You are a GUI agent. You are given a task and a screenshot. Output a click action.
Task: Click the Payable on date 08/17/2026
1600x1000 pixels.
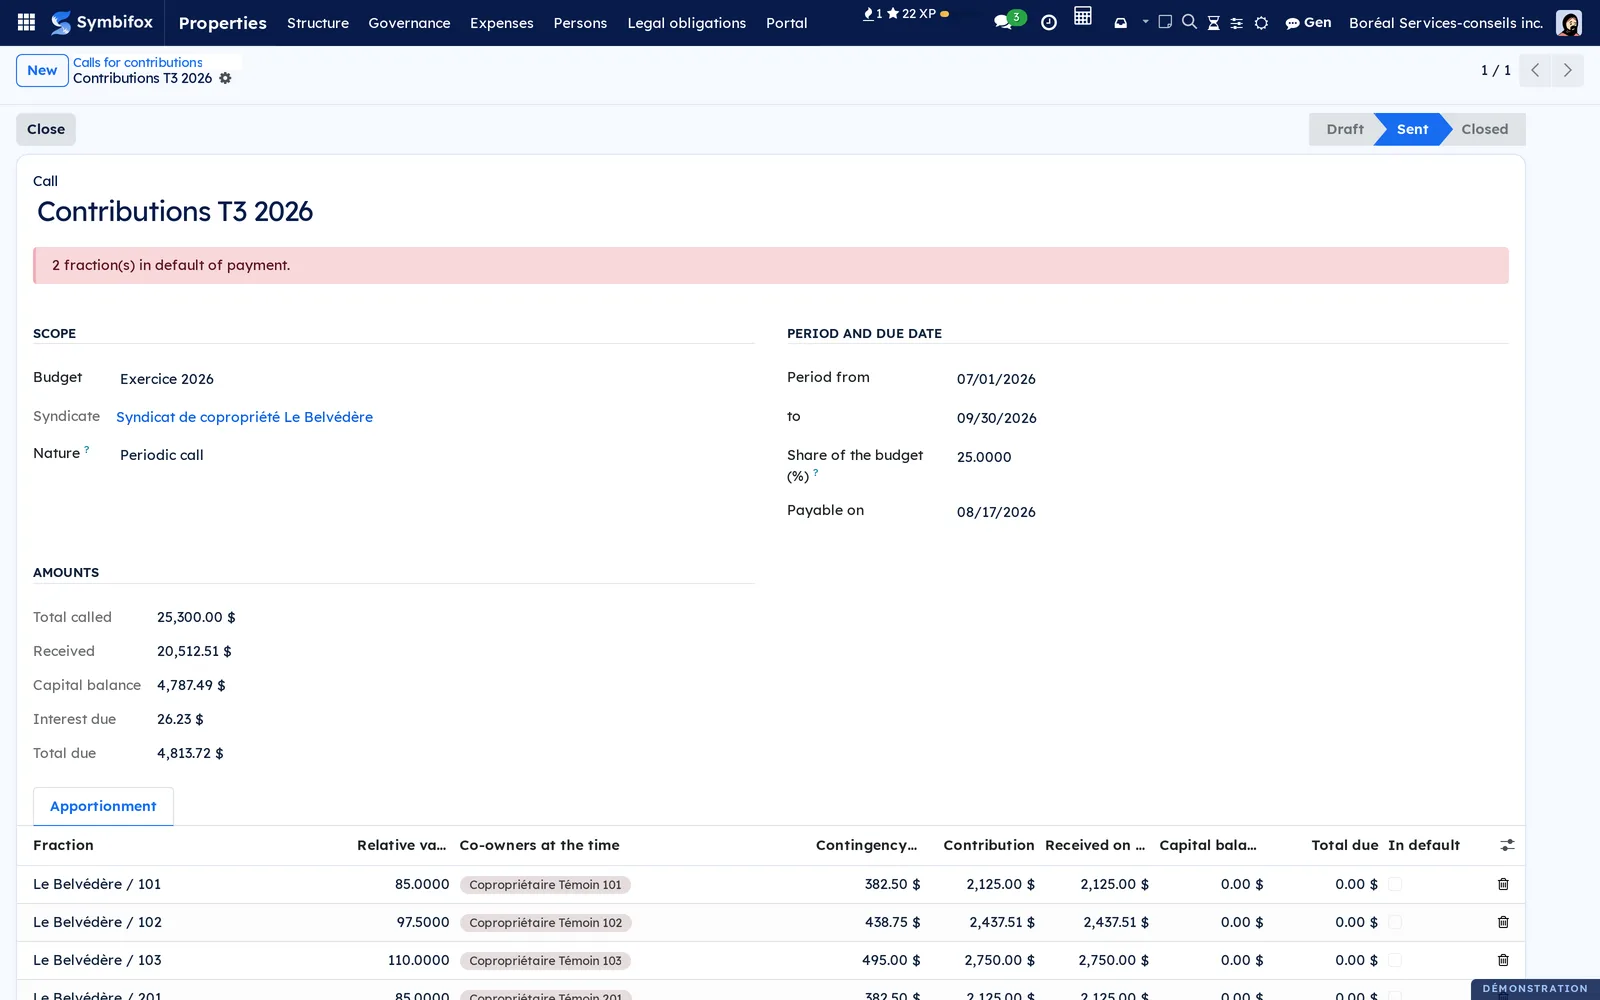[x=996, y=512]
